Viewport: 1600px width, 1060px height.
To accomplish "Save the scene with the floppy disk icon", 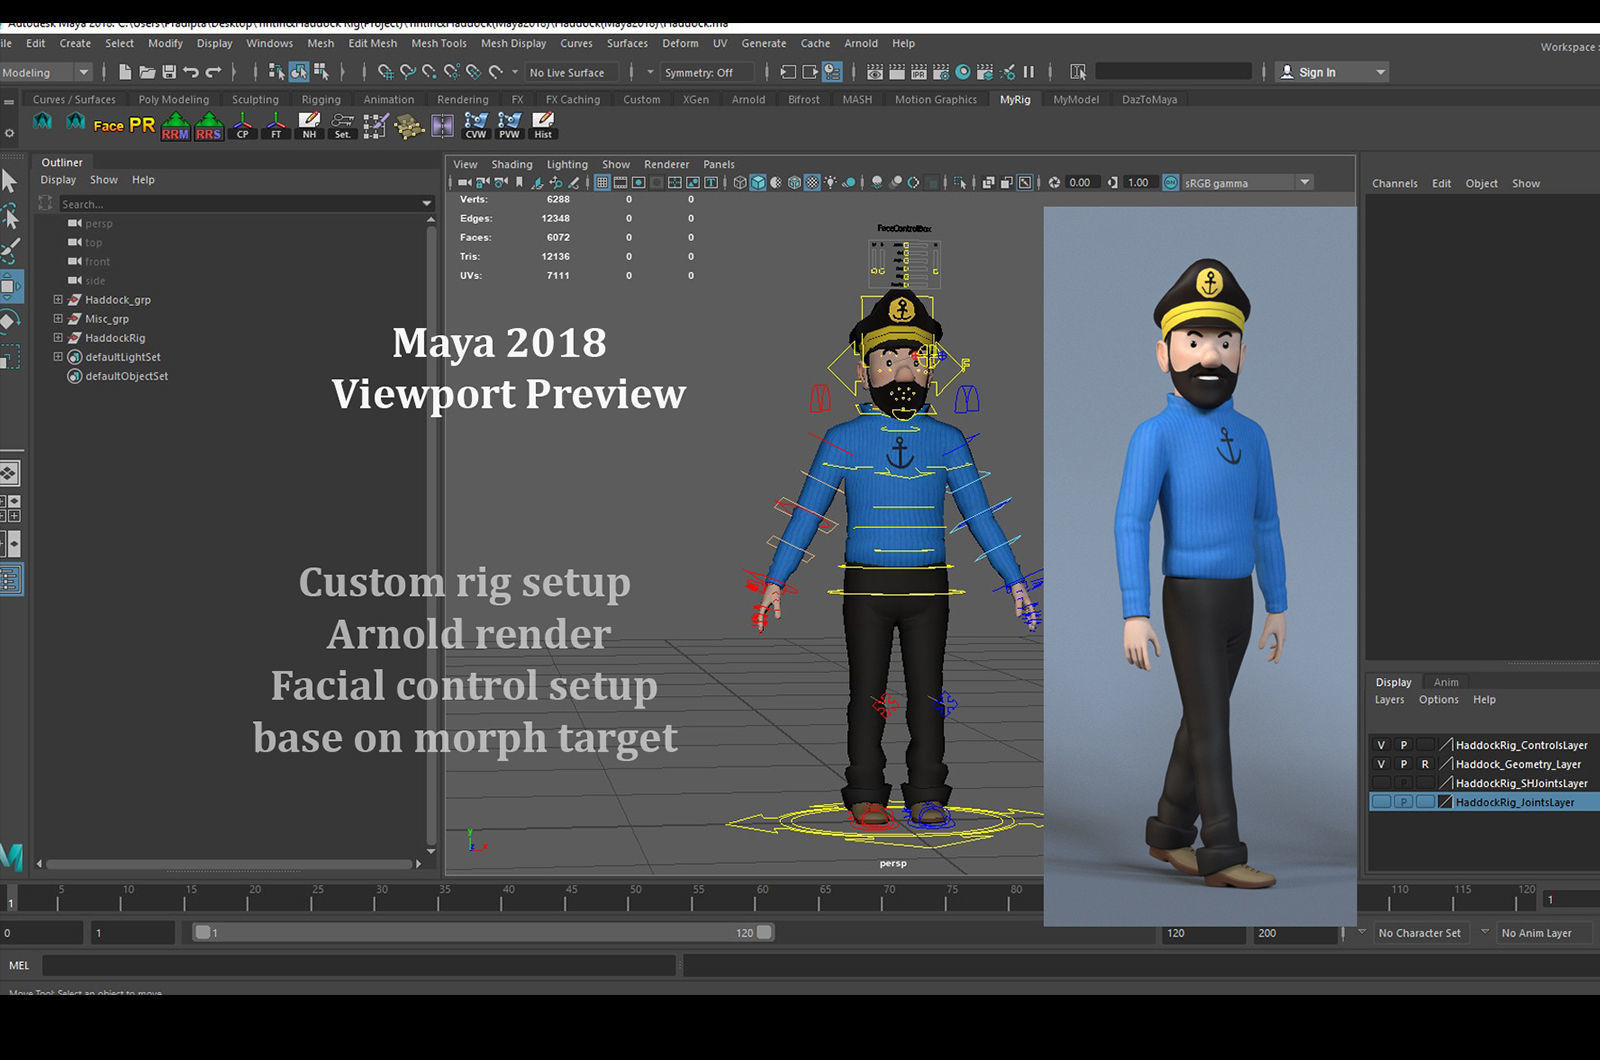I will point(169,72).
